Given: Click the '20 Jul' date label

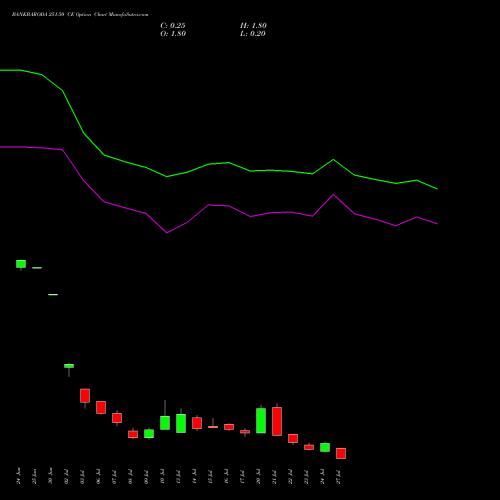Looking at the screenshot, I should pyautogui.click(x=258, y=477).
